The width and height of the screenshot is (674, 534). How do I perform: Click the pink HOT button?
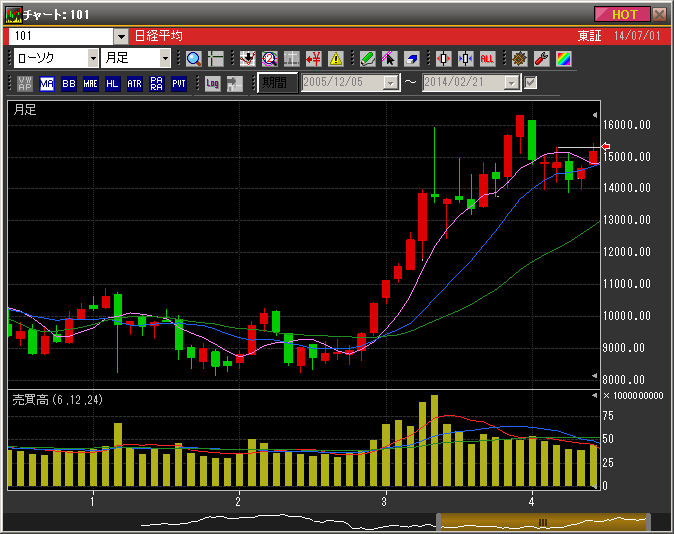coord(621,14)
